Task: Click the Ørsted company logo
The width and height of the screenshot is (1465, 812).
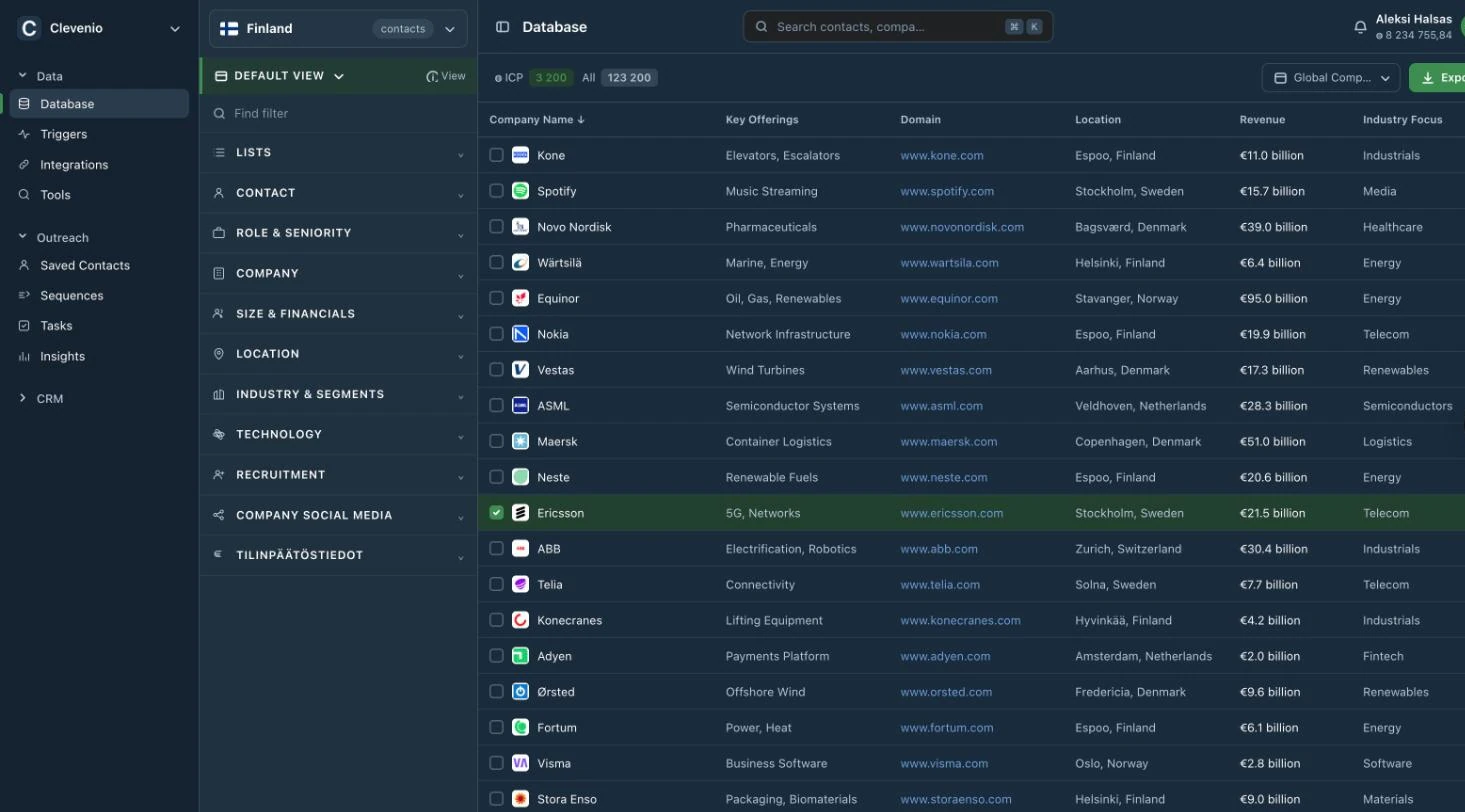Action: click(x=520, y=692)
